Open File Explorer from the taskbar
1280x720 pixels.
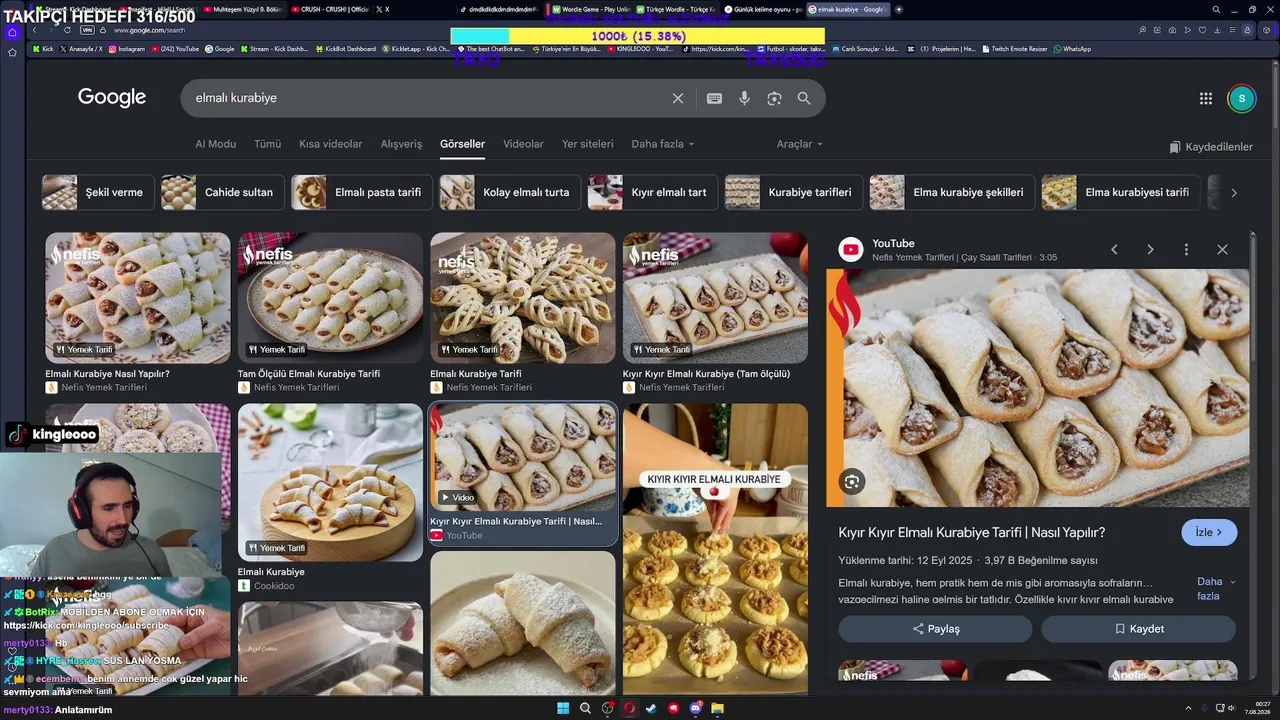pyautogui.click(x=717, y=708)
